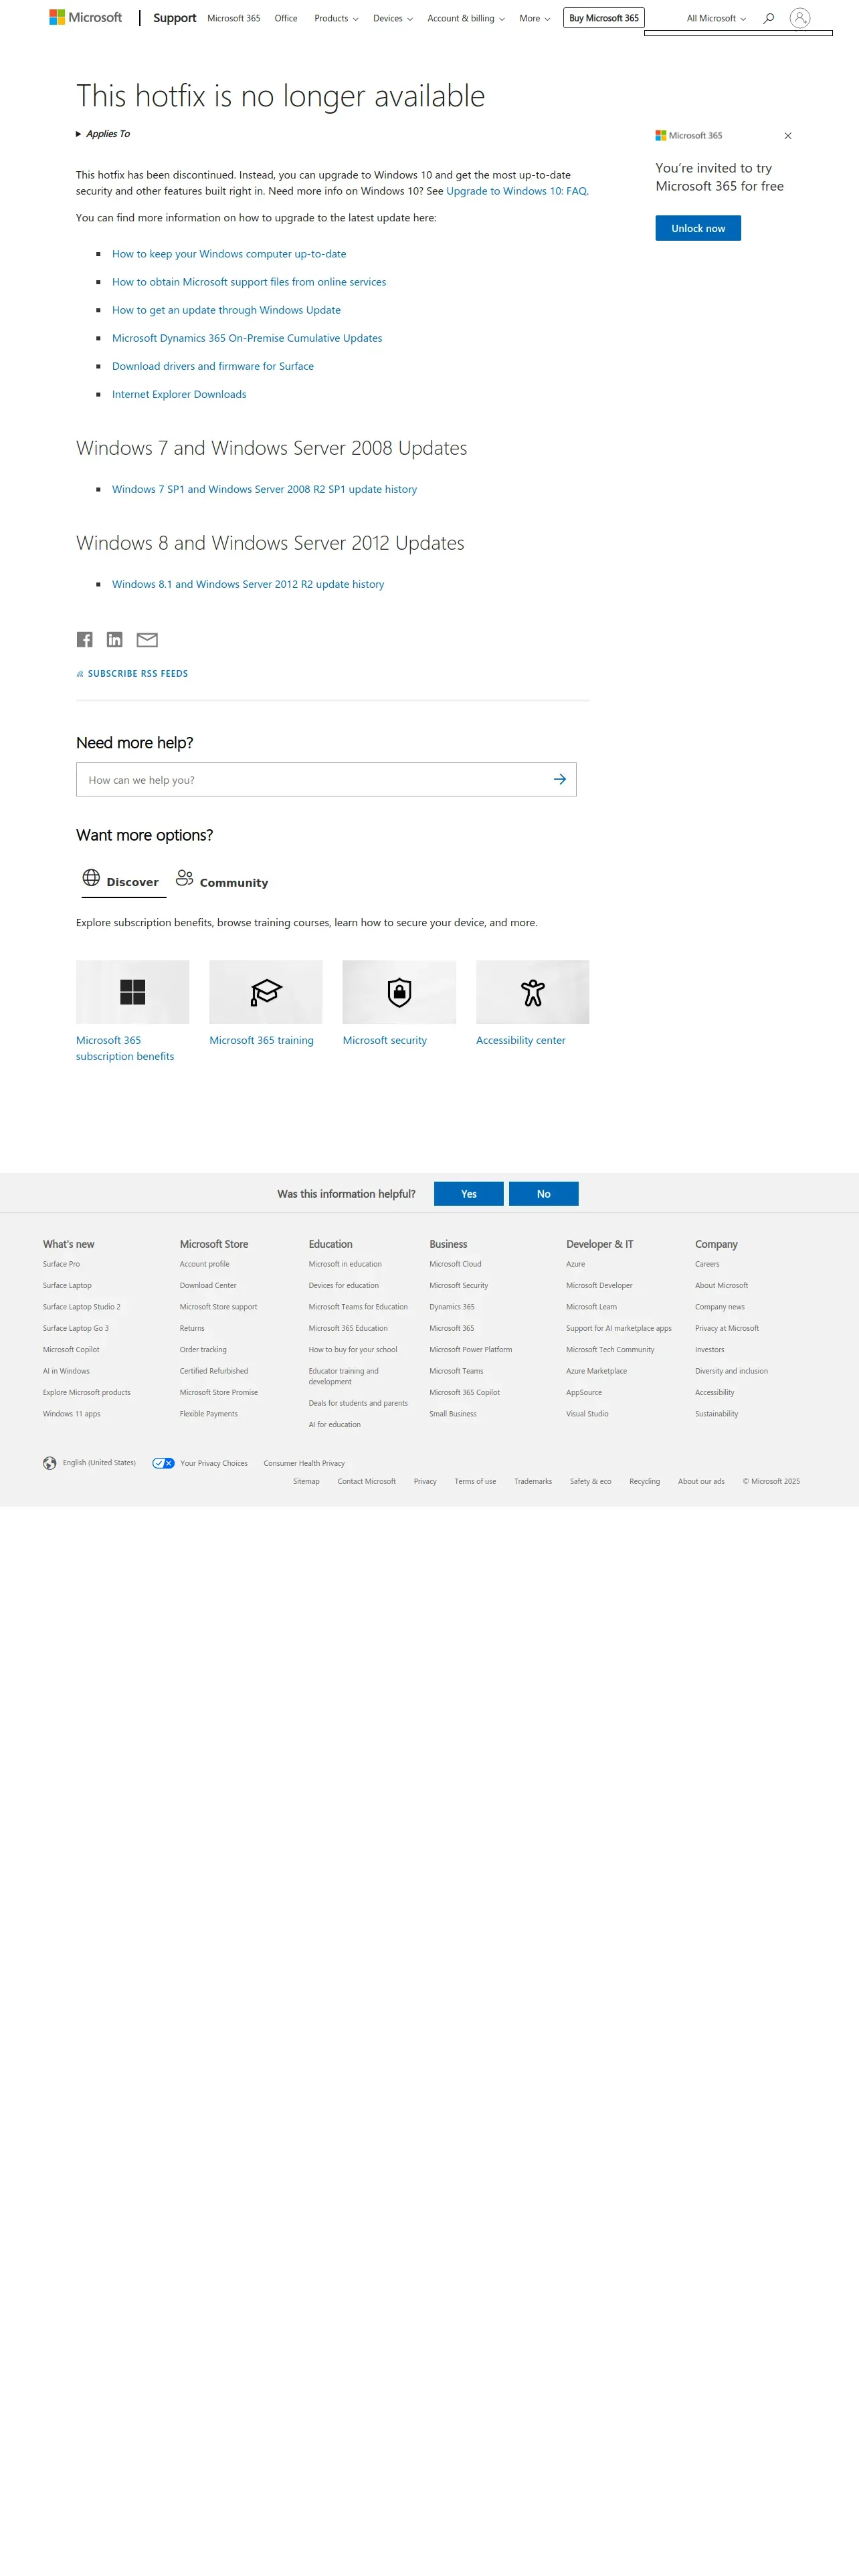Open the Microsoft 365 training text link
The width and height of the screenshot is (859, 2576).
click(261, 1040)
